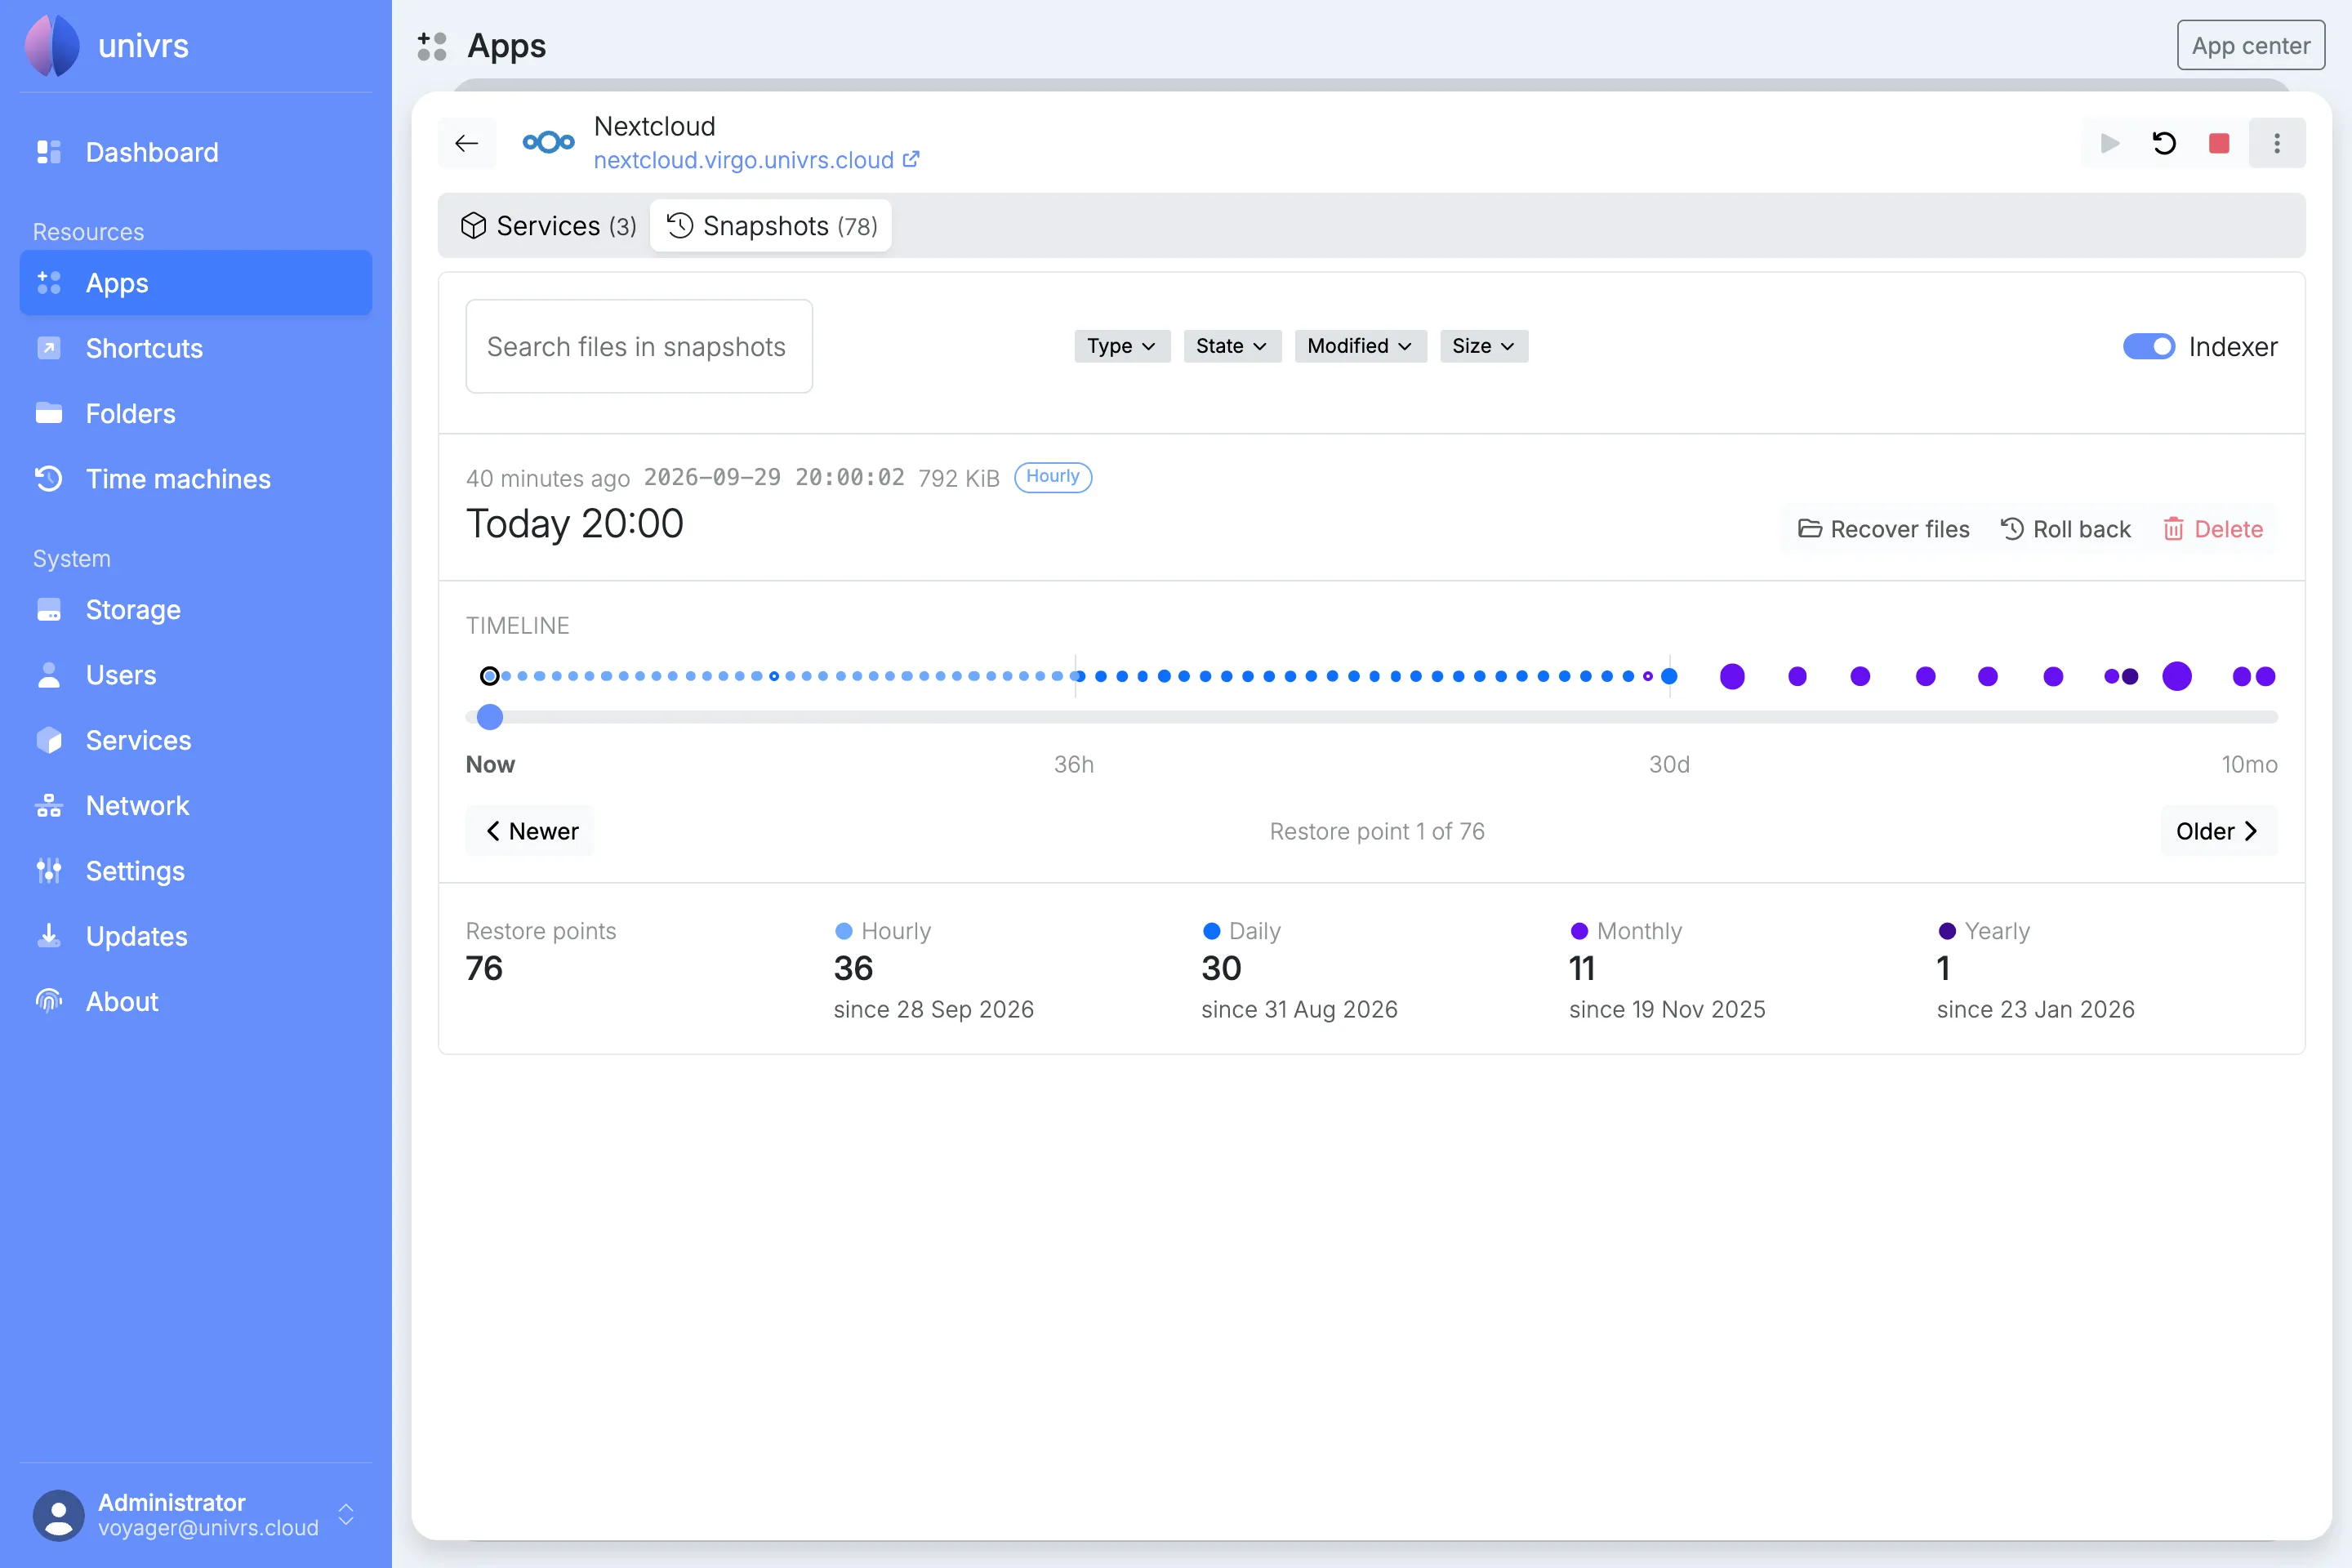Click the Administrator avatar icon
2352x1568 pixels.
pyautogui.click(x=58, y=1515)
